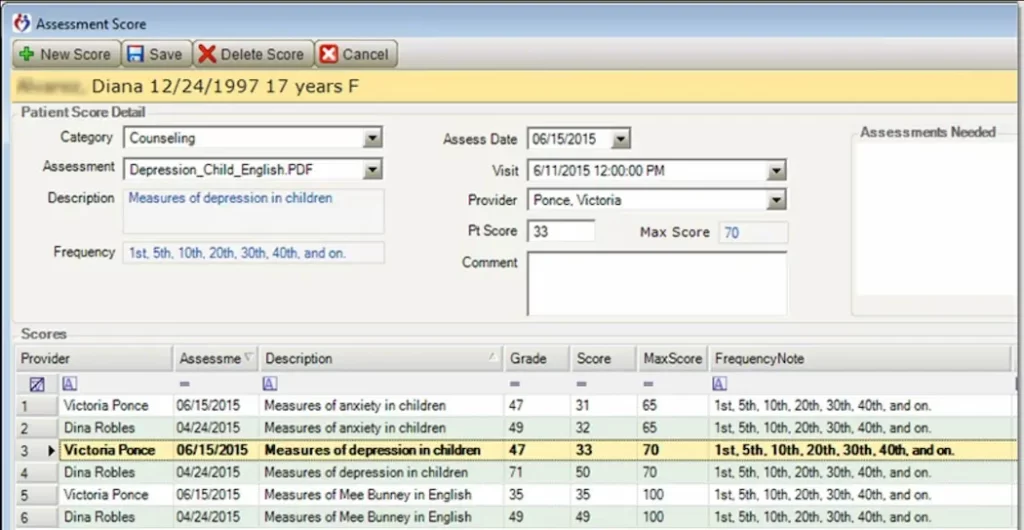Click the MaxScore column filter equals icon

click(648, 384)
